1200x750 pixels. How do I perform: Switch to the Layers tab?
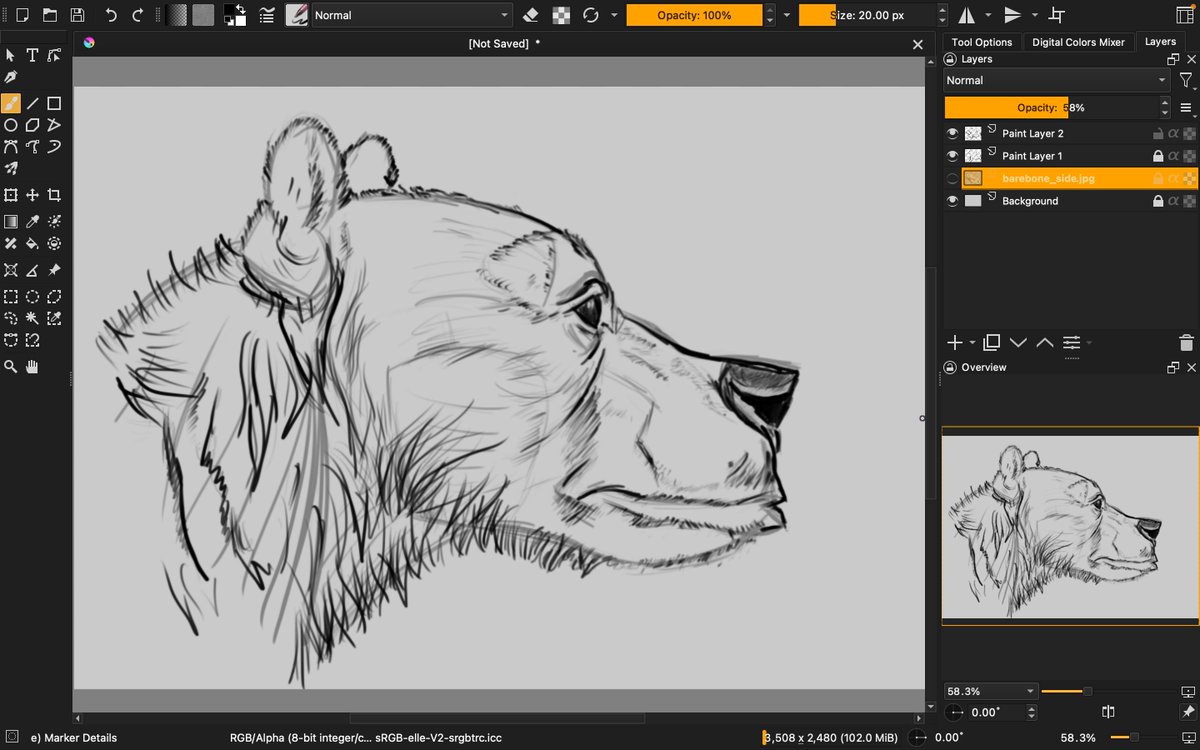pyautogui.click(x=1160, y=42)
